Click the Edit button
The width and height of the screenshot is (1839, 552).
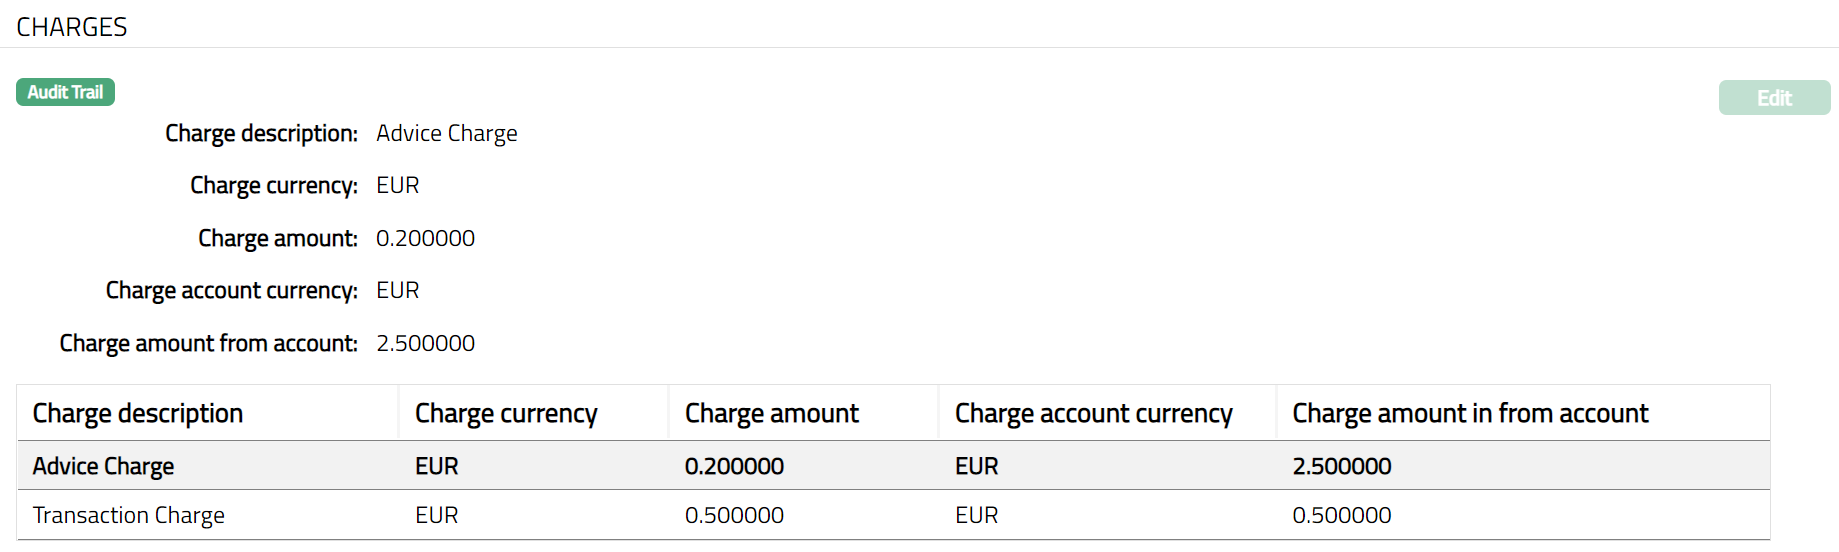(x=1774, y=98)
